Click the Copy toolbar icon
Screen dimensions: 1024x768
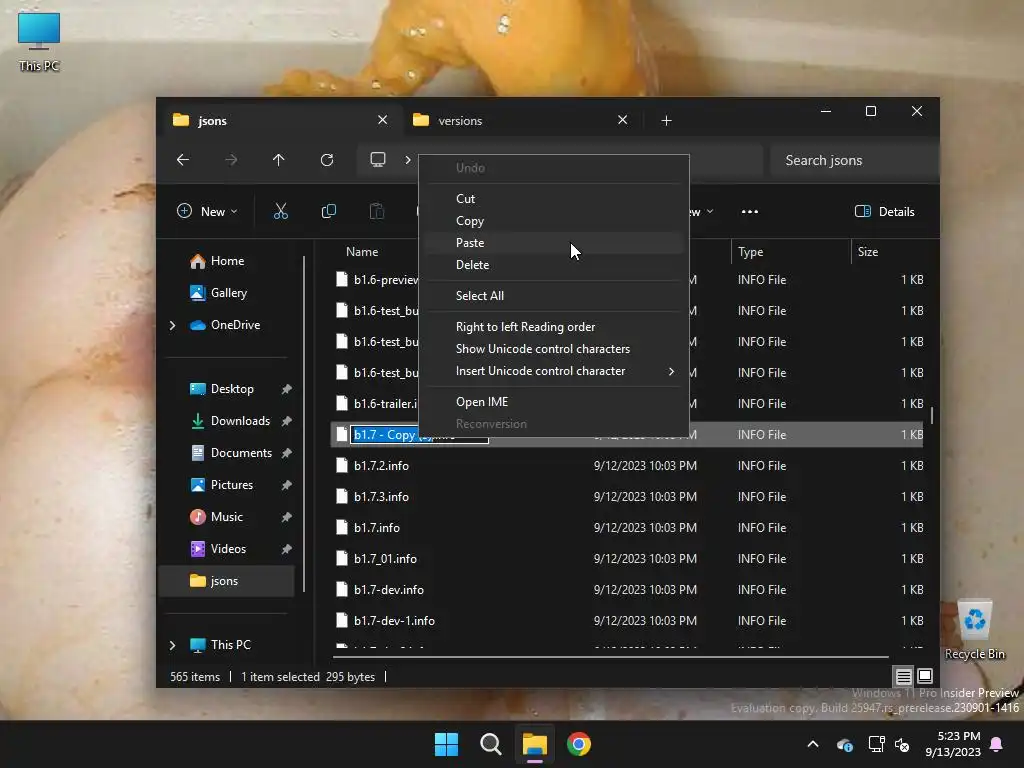tap(328, 211)
